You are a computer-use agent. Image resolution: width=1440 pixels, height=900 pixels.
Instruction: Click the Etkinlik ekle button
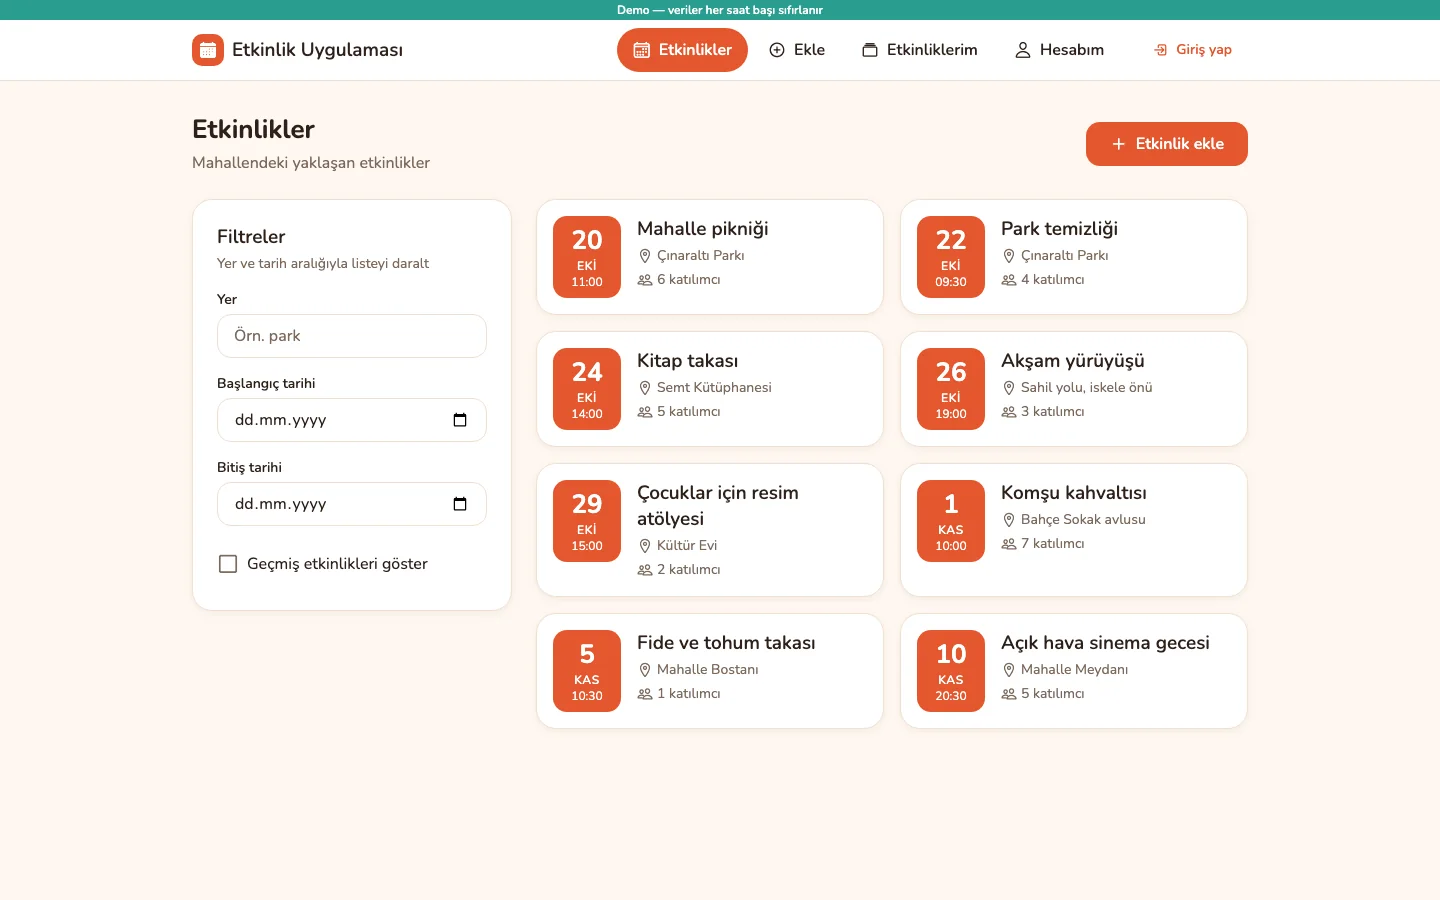click(1167, 144)
